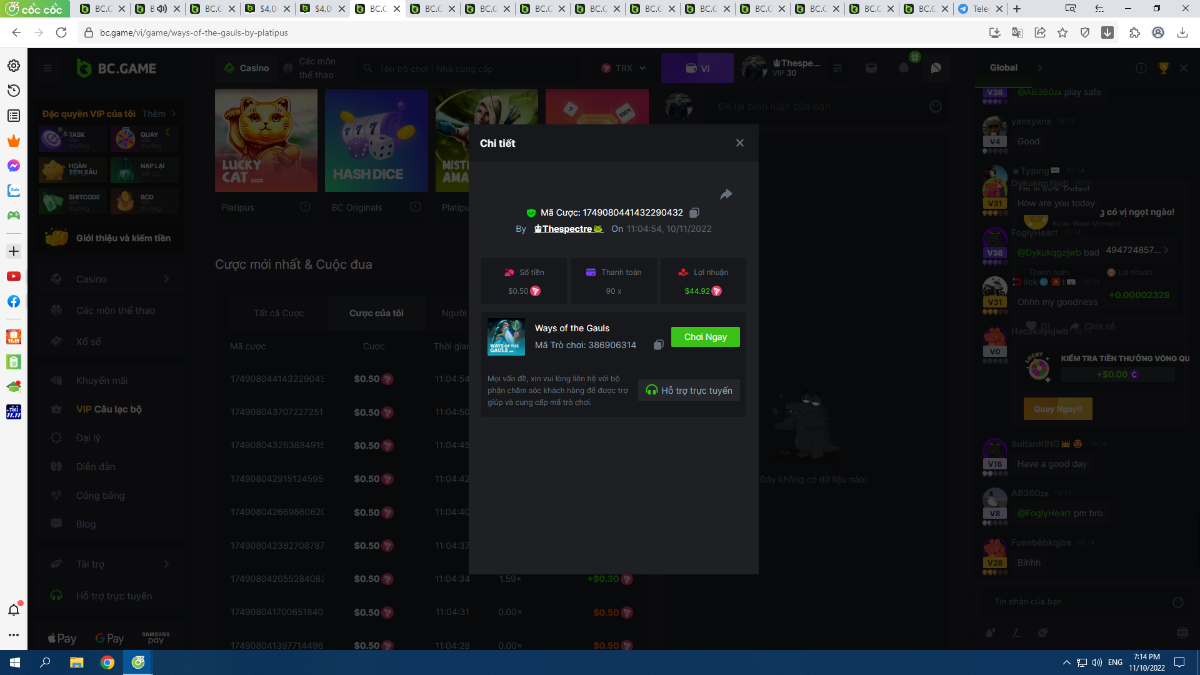The width and height of the screenshot is (1200, 675).
Task: Open Hỗ trợ trực tuyến support button
Action: click(689, 390)
